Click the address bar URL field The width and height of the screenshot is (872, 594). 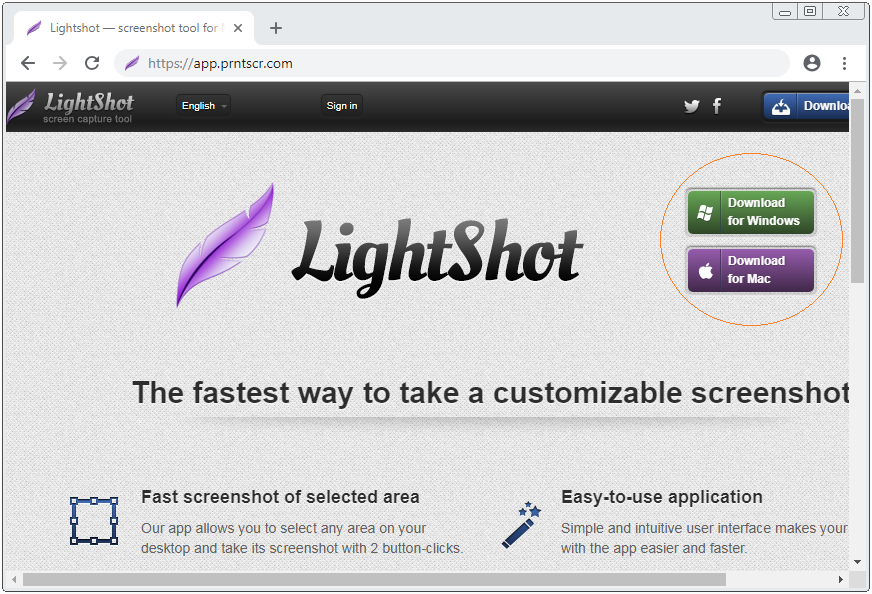tap(450, 63)
